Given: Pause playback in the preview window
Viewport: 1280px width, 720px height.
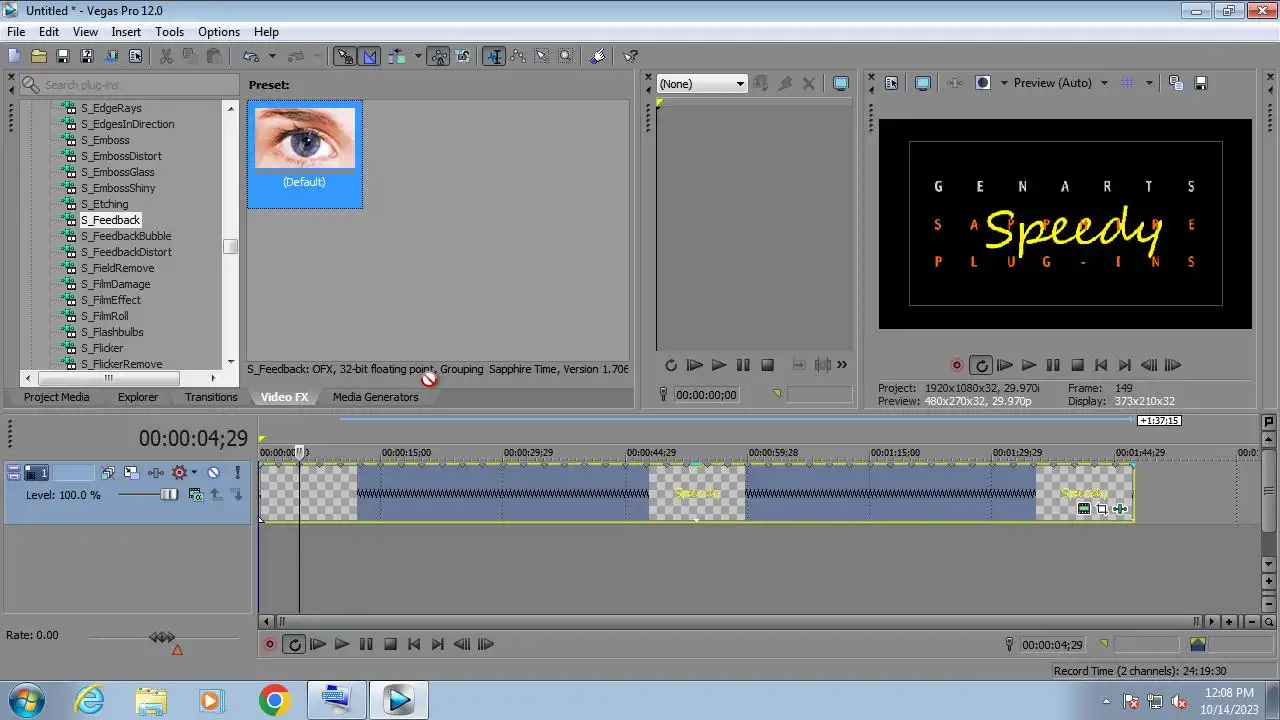Looking at the screenshot, I should (x=1053, y=366).
